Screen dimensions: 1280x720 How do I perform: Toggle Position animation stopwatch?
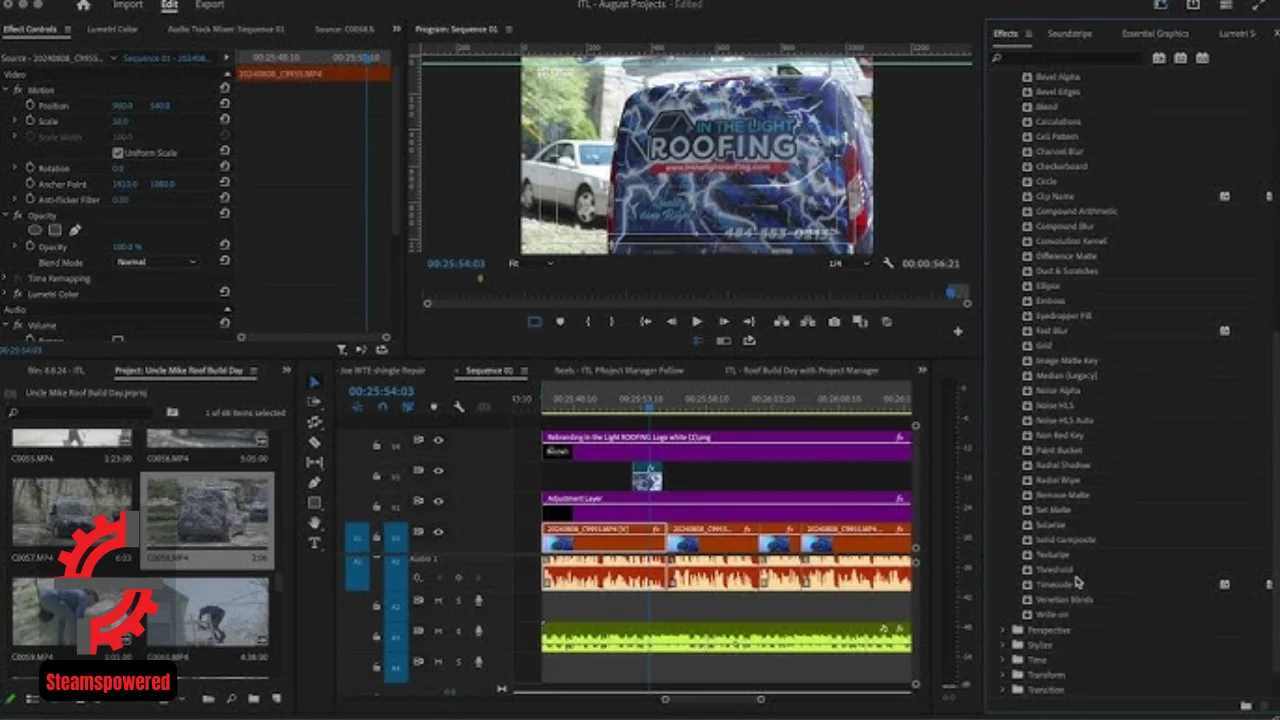click(30, 105)
